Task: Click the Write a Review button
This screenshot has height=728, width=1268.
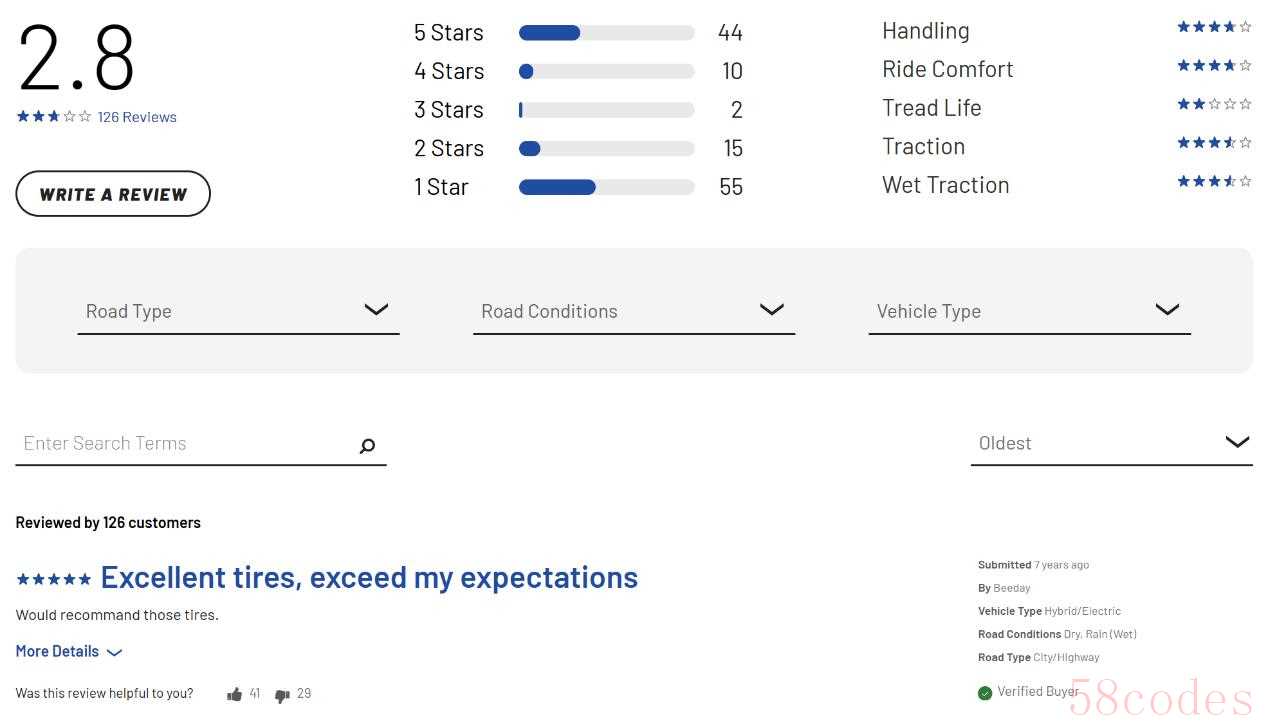Action: (113, 194)
